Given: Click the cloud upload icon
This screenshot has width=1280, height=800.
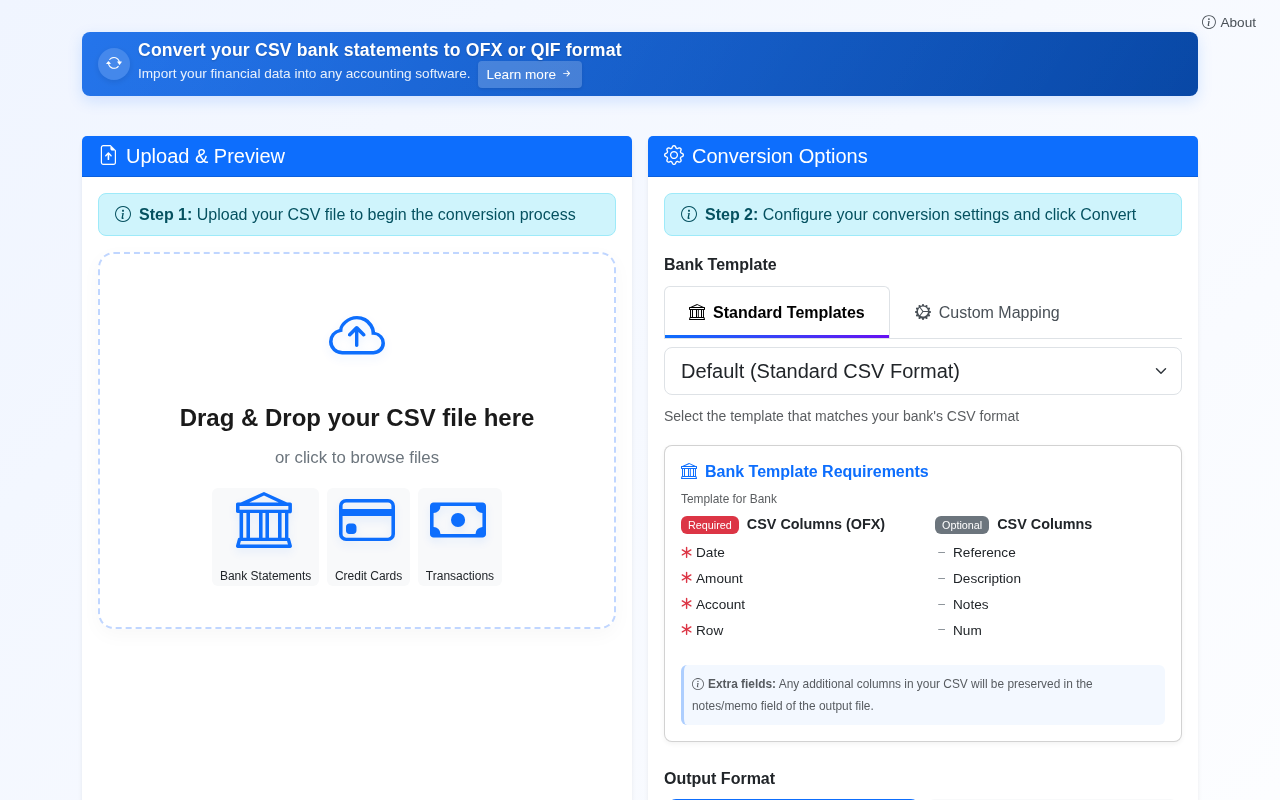Looking at the screenshot, I should point(357,336).
